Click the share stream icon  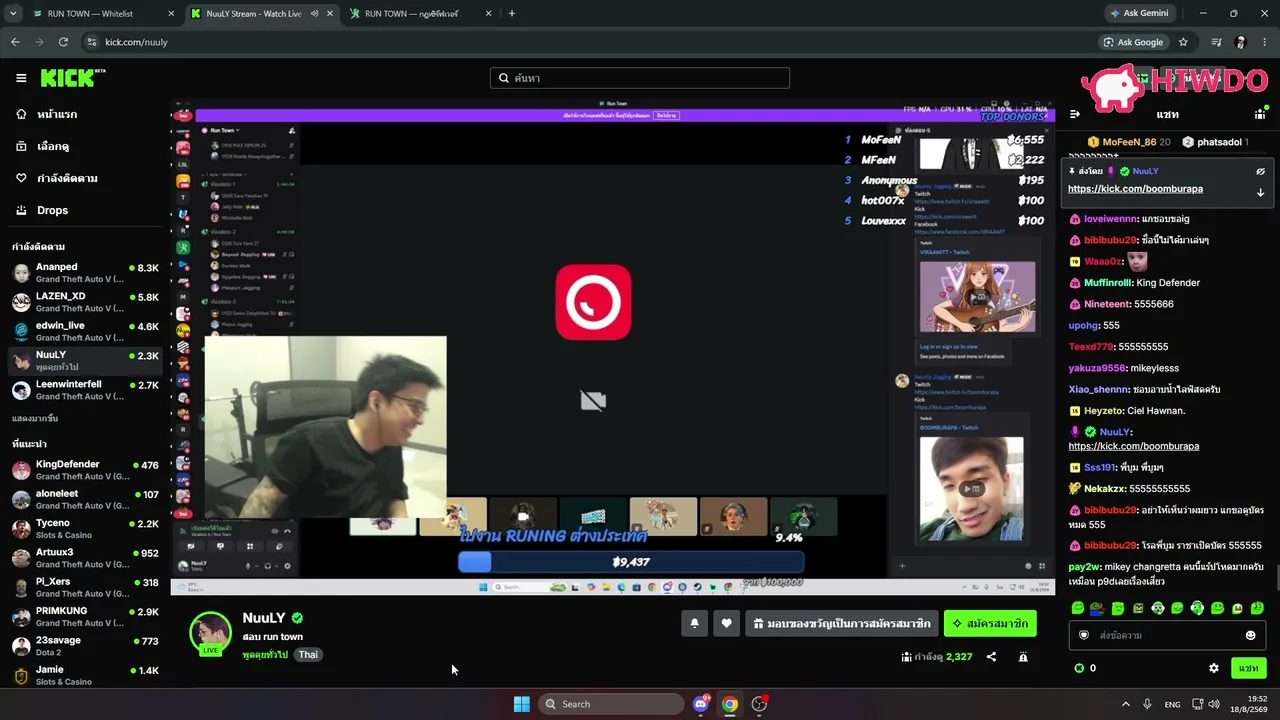coord(991,657)
